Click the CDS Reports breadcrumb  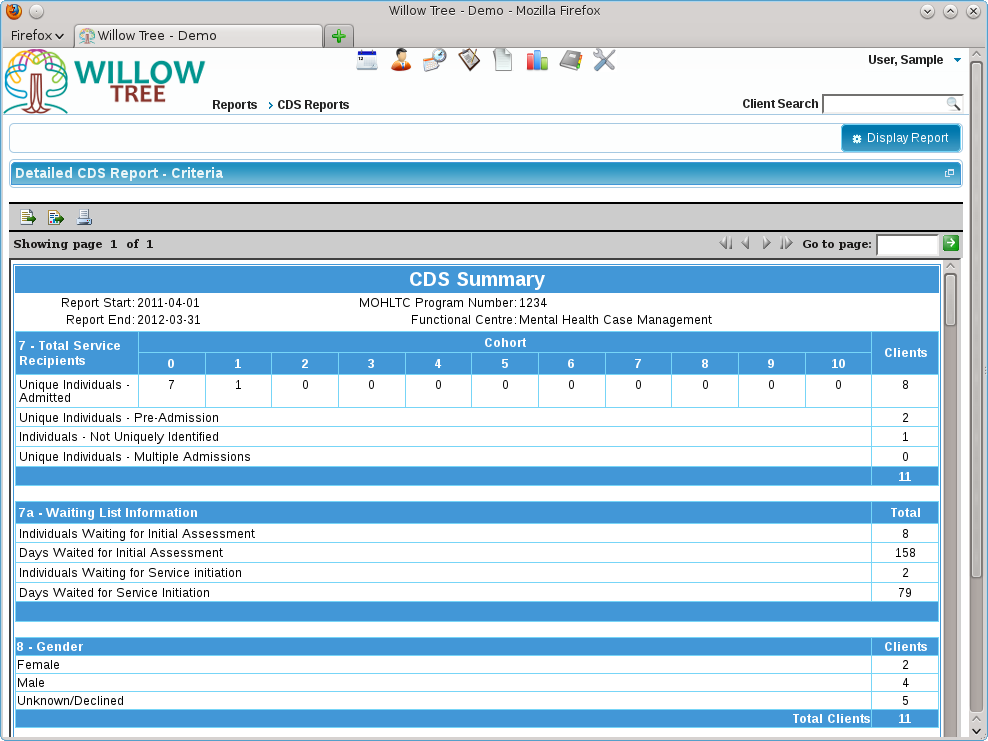(313, 105)
